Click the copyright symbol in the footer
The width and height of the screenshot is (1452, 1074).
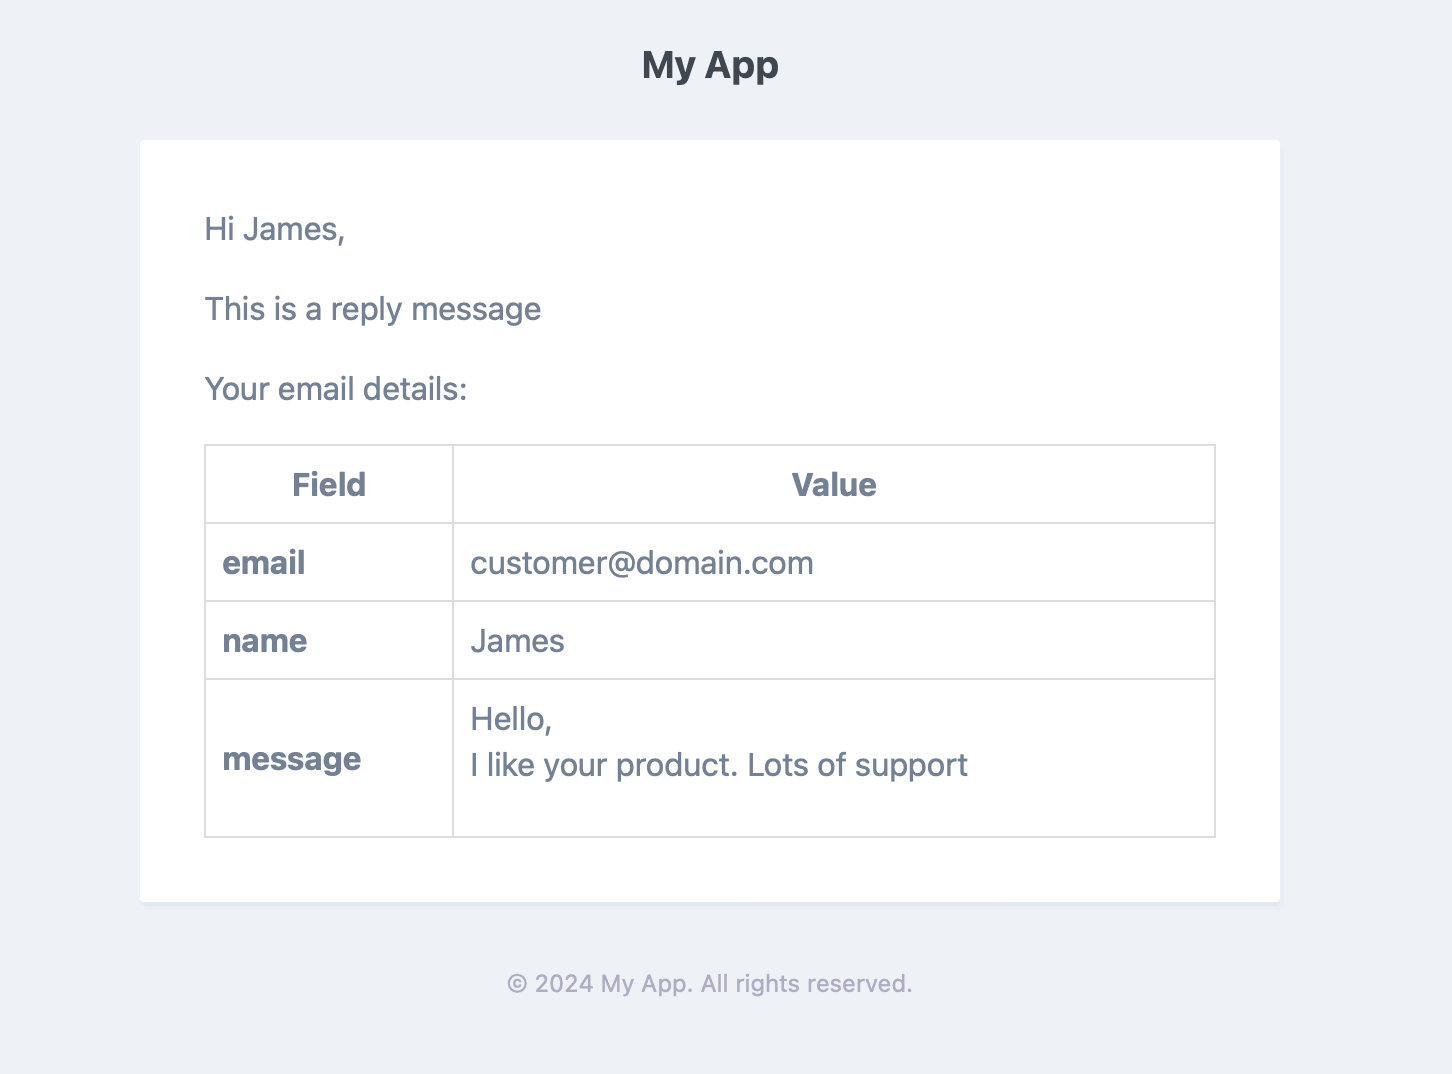coord(517,984)
